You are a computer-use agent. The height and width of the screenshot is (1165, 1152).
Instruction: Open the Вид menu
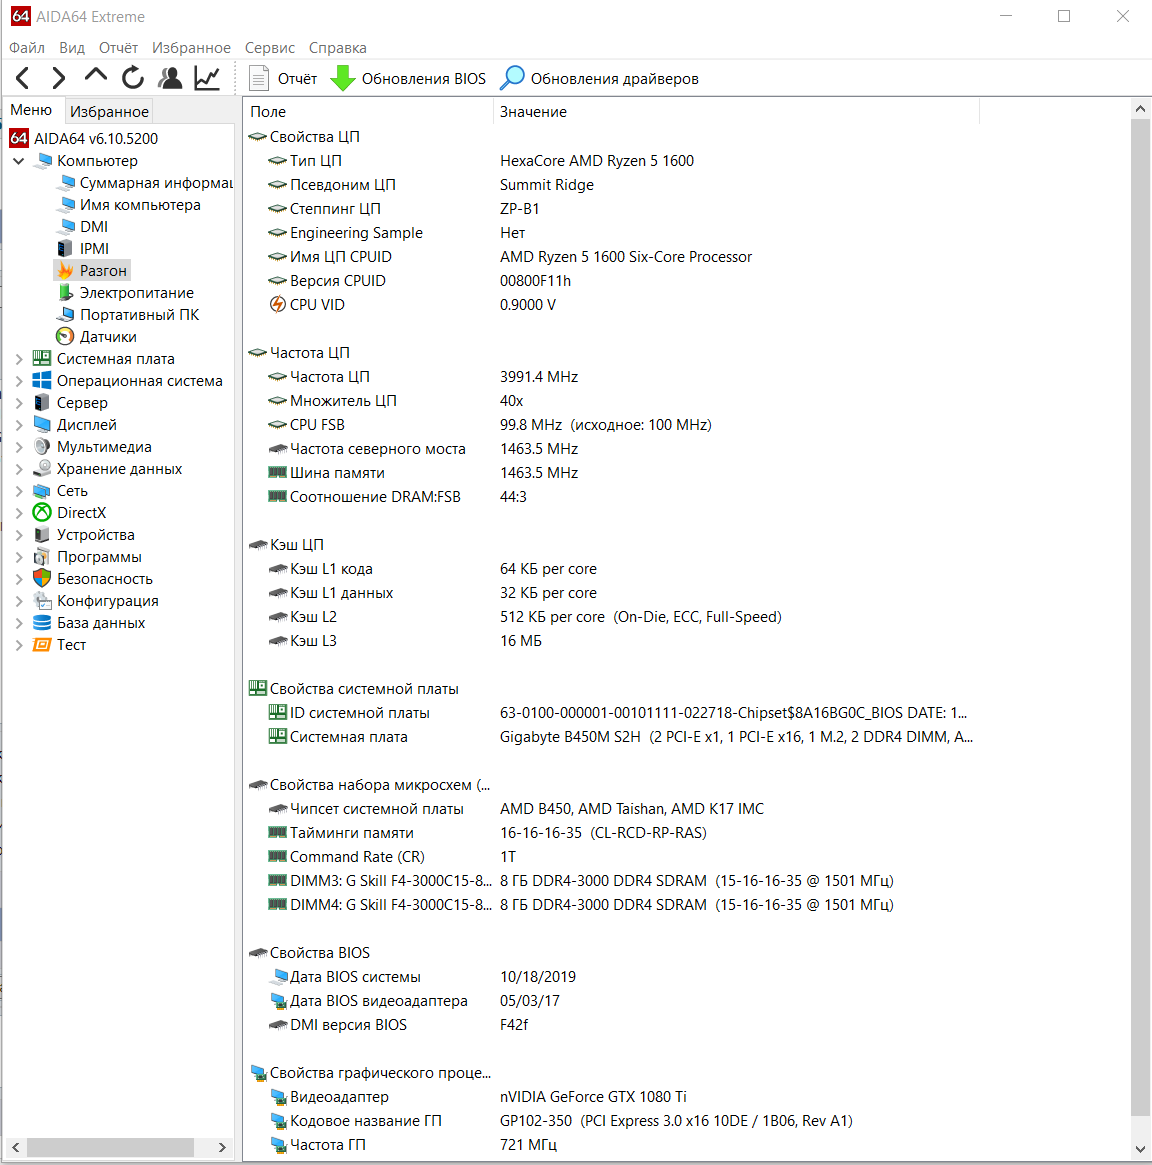[x=72, y=48]
